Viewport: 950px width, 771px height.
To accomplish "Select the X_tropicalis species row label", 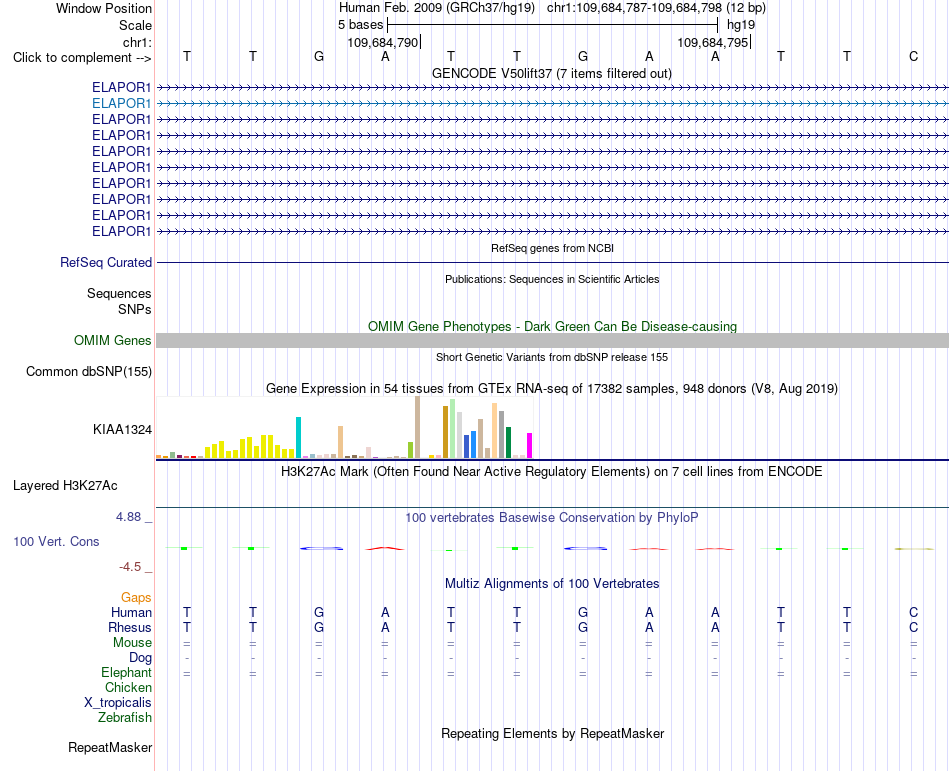I will (x=118, y=703).
